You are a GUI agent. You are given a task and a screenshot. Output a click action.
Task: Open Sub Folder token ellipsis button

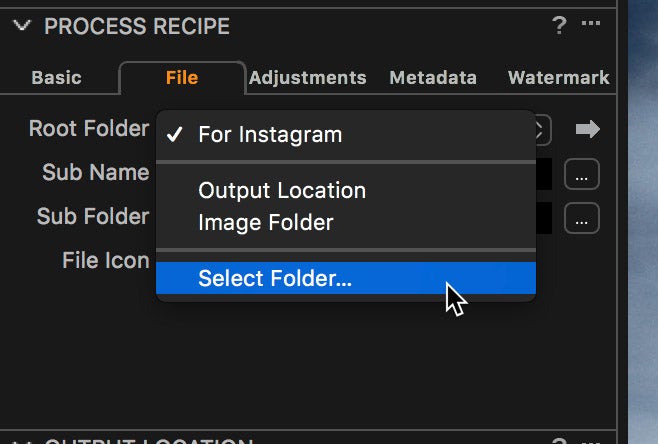click(x=582, y=218)
